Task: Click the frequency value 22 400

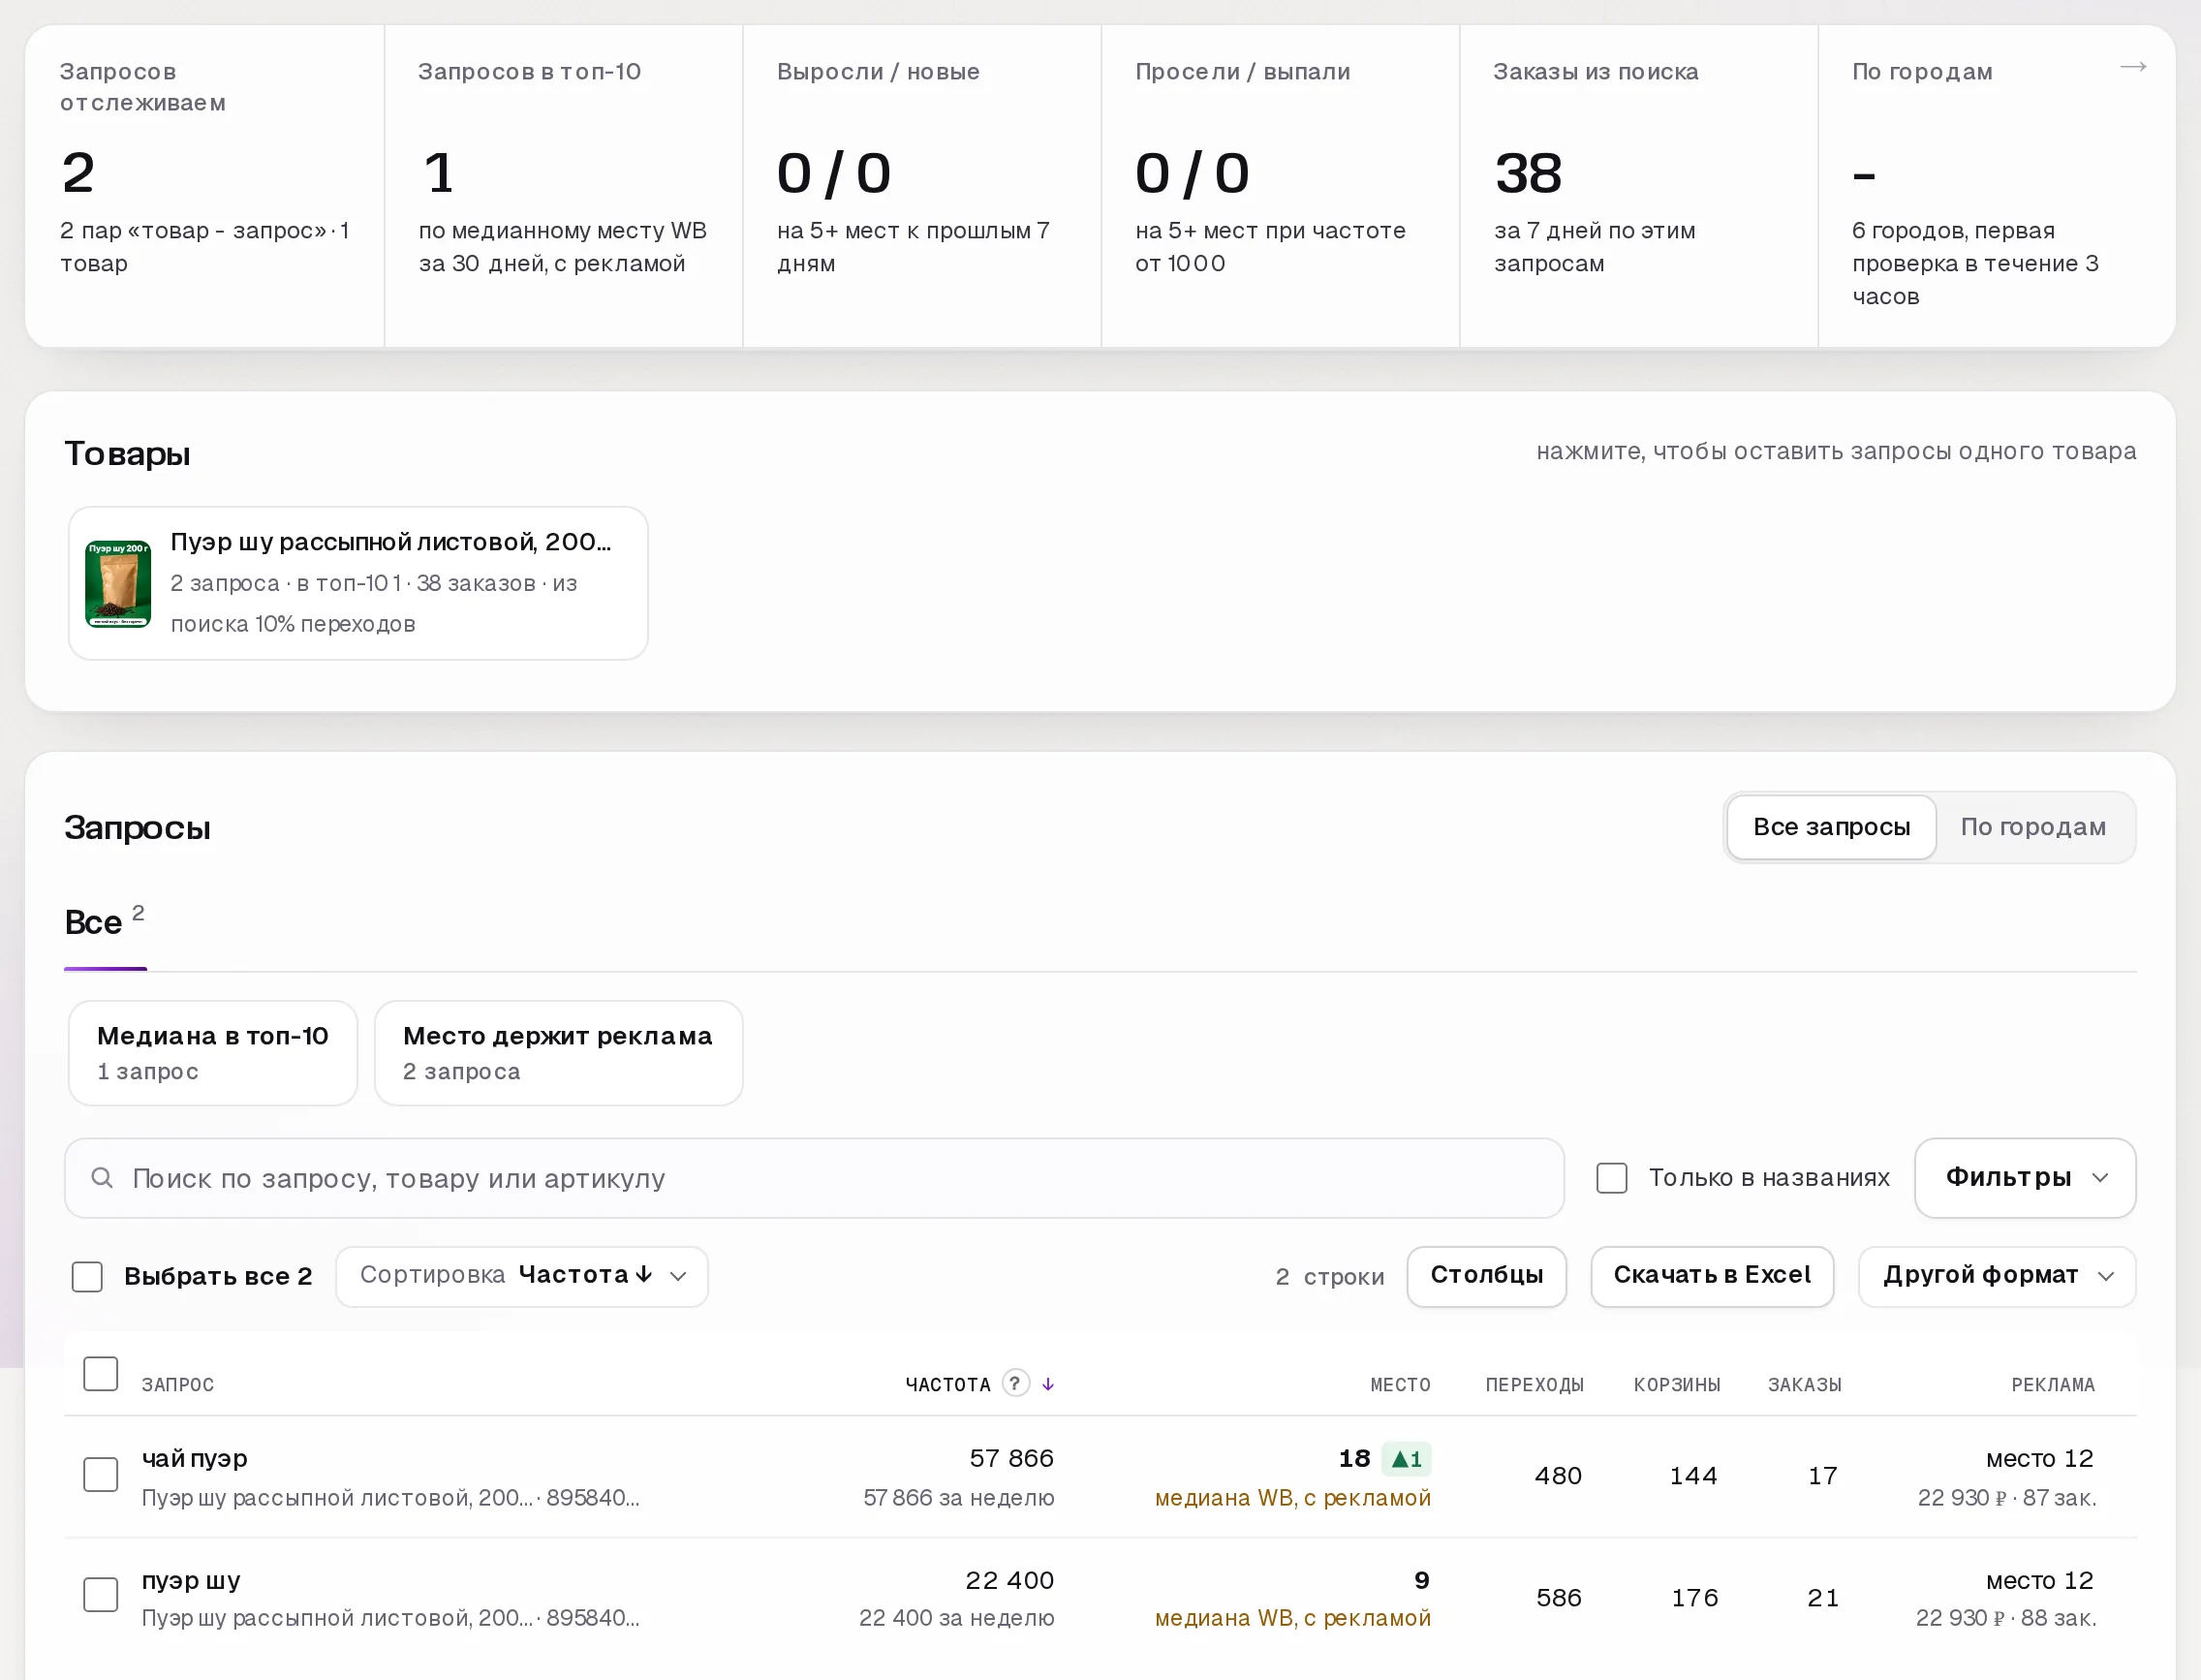Action: click(1009, 1581)
